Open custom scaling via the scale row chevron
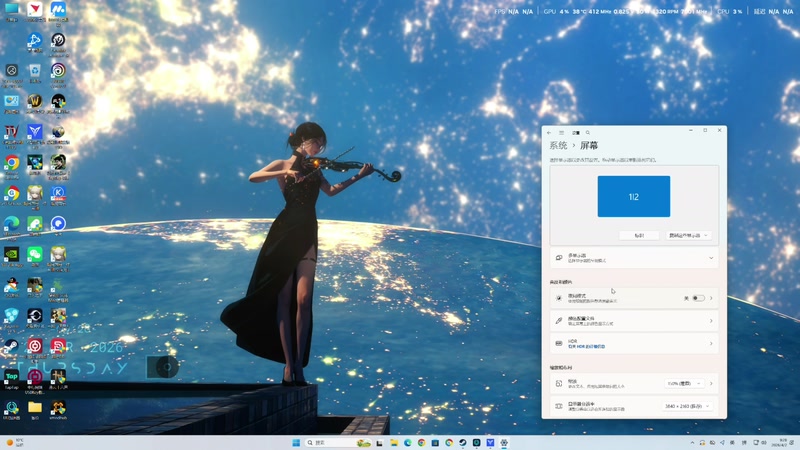 711,383
